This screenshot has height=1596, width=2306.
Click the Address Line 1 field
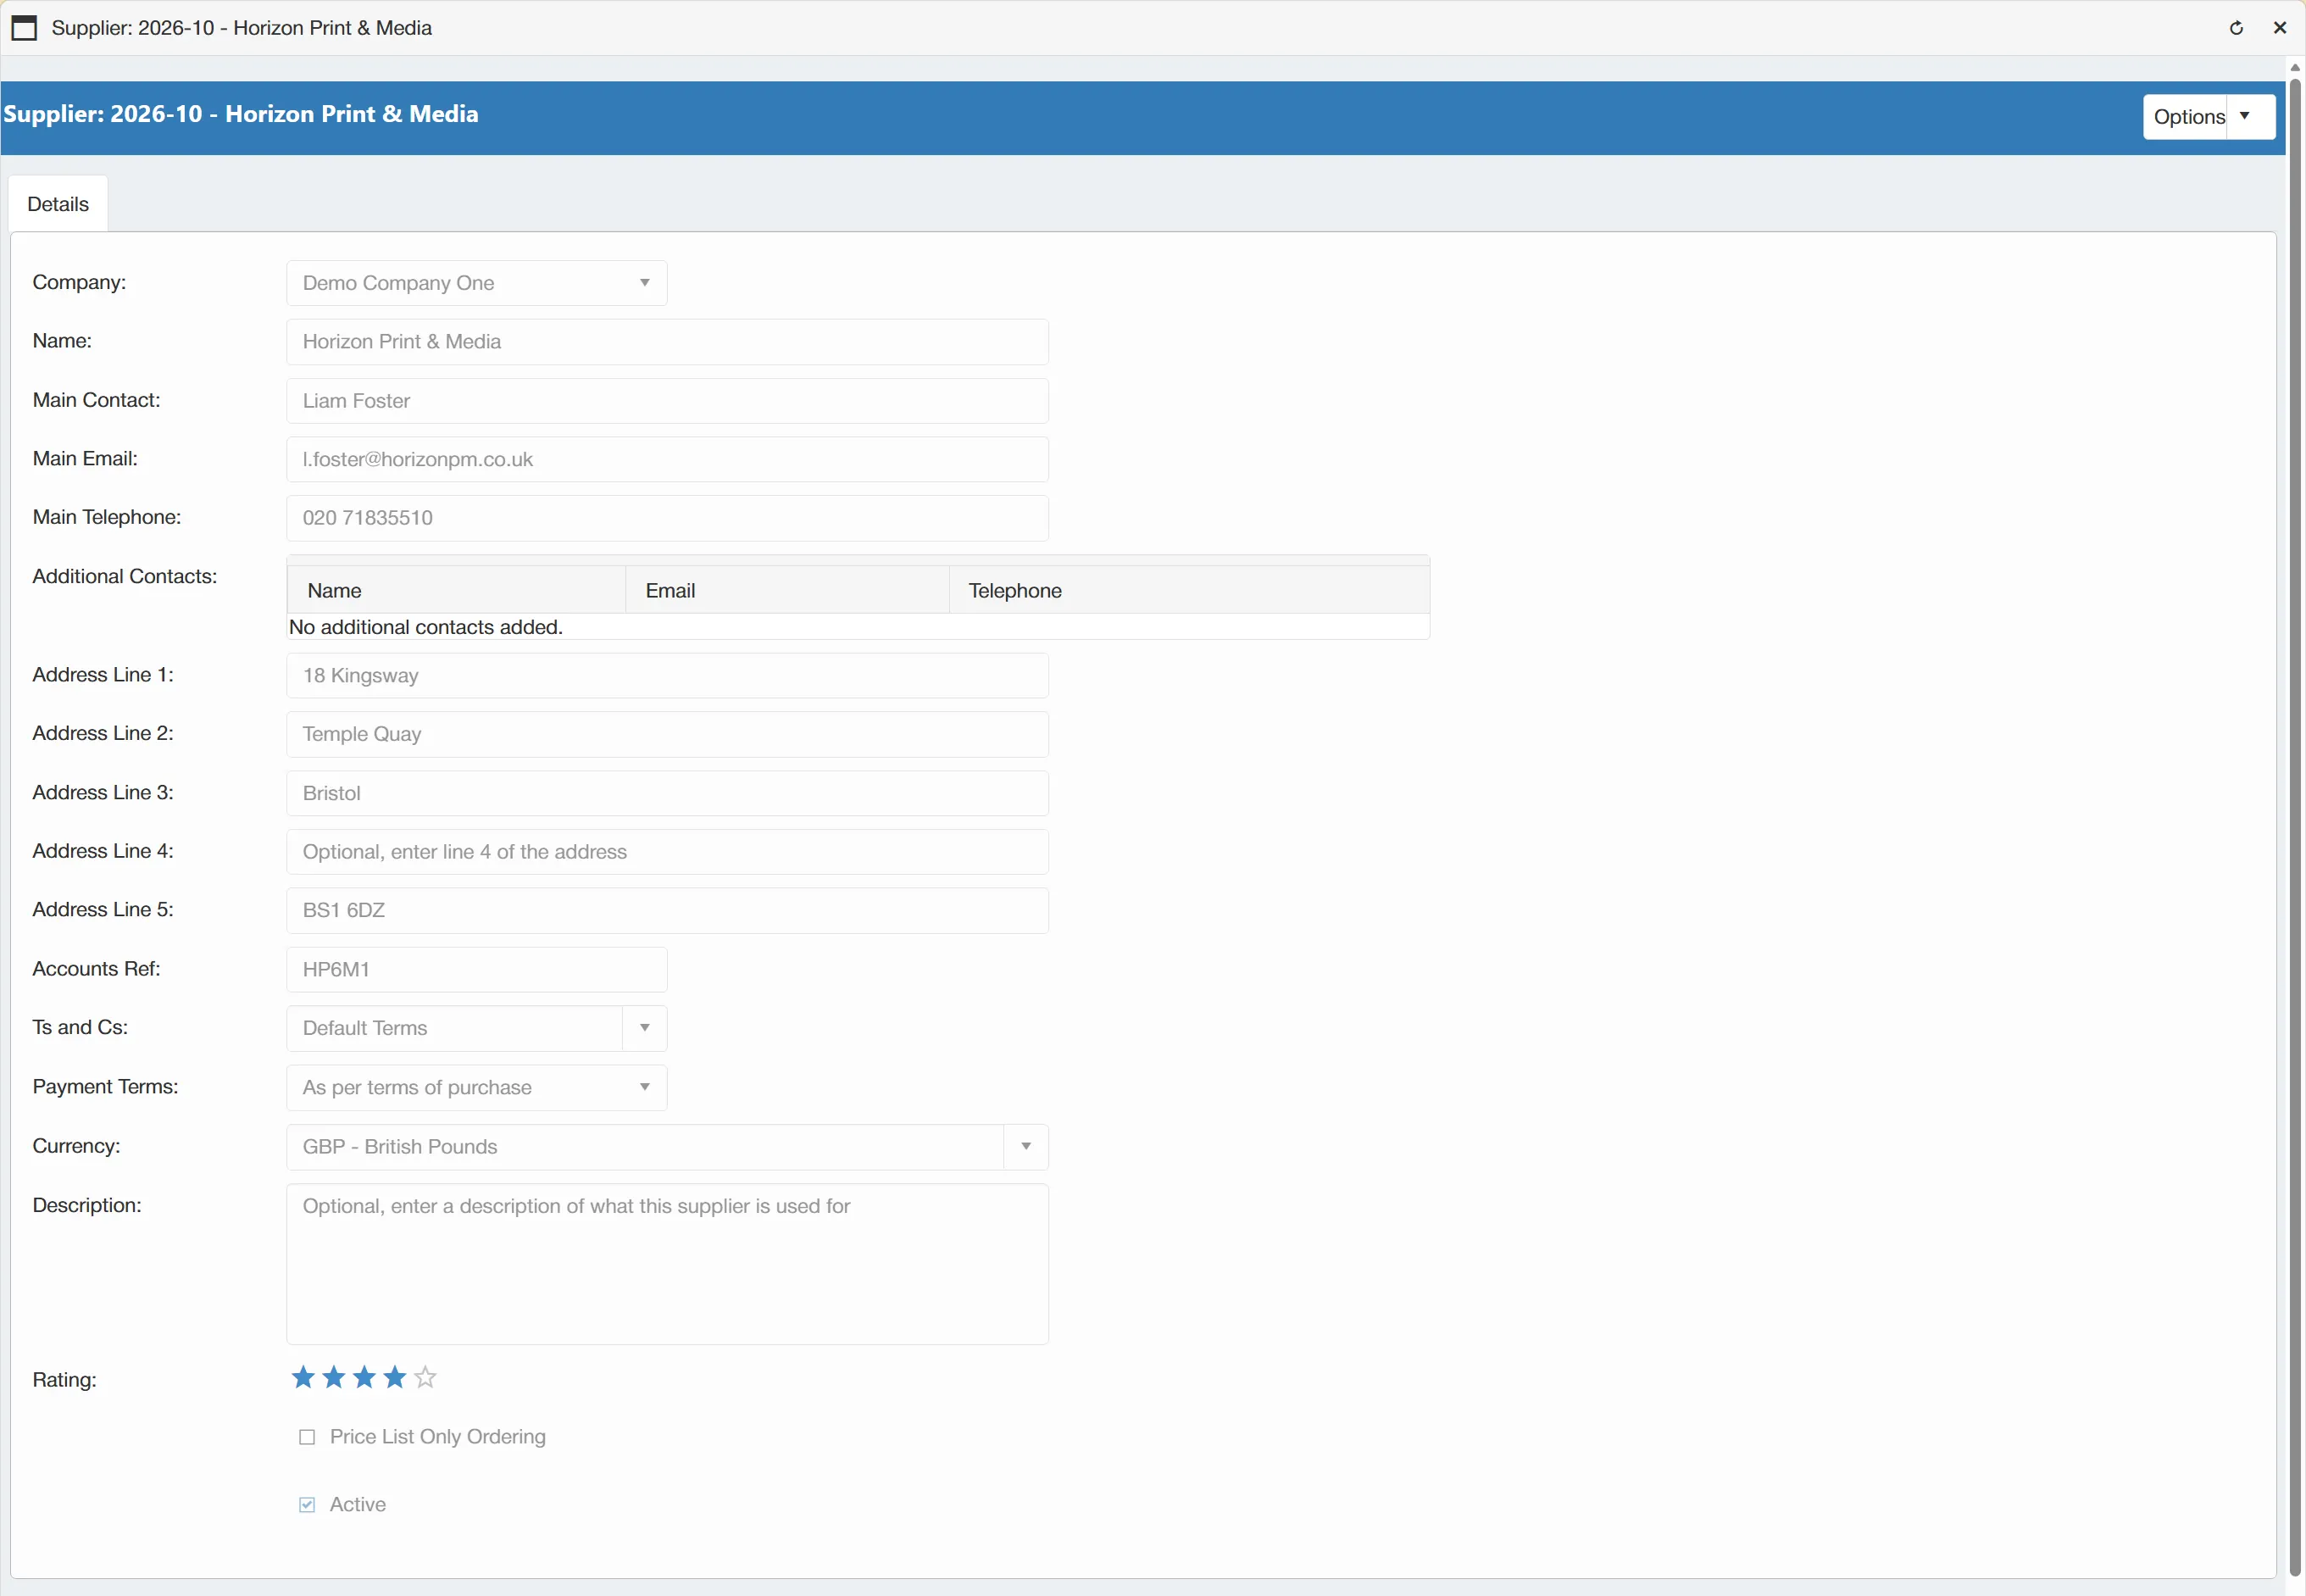point(668,676)
